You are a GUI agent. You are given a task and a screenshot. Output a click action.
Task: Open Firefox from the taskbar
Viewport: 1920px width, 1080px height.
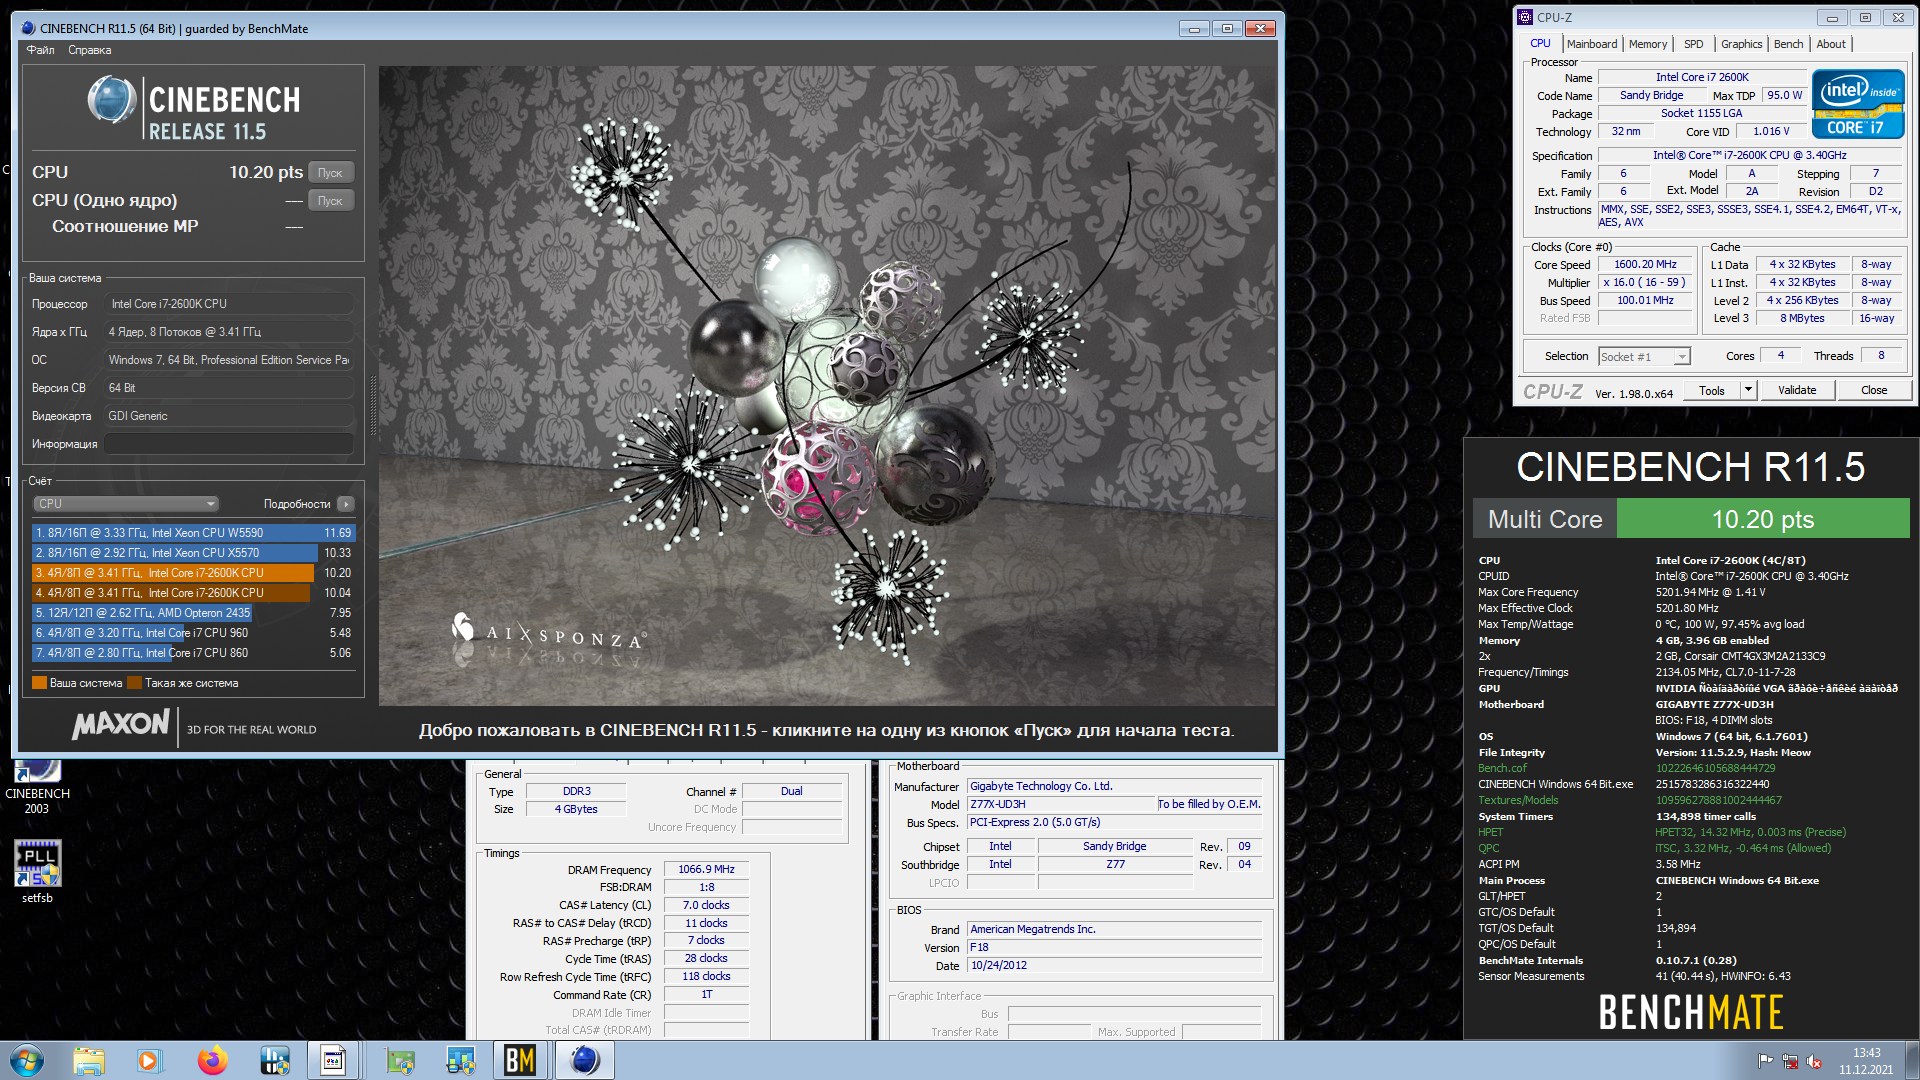pos(212,1060)
